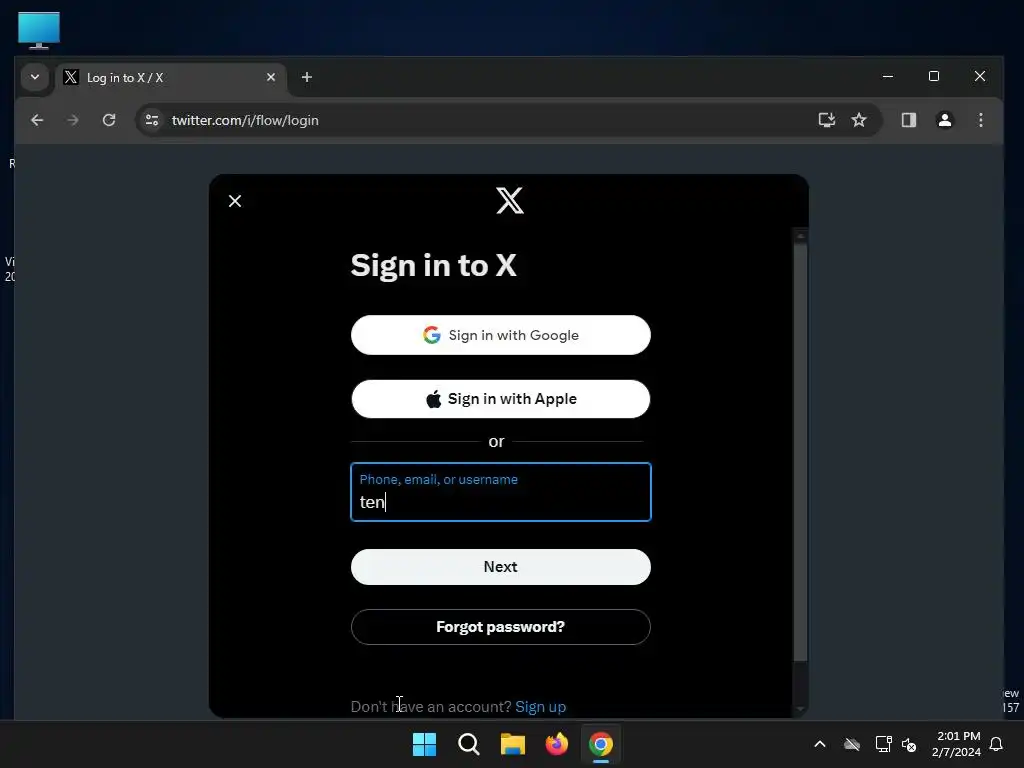
Task: View site information icon
Action: 152,120
